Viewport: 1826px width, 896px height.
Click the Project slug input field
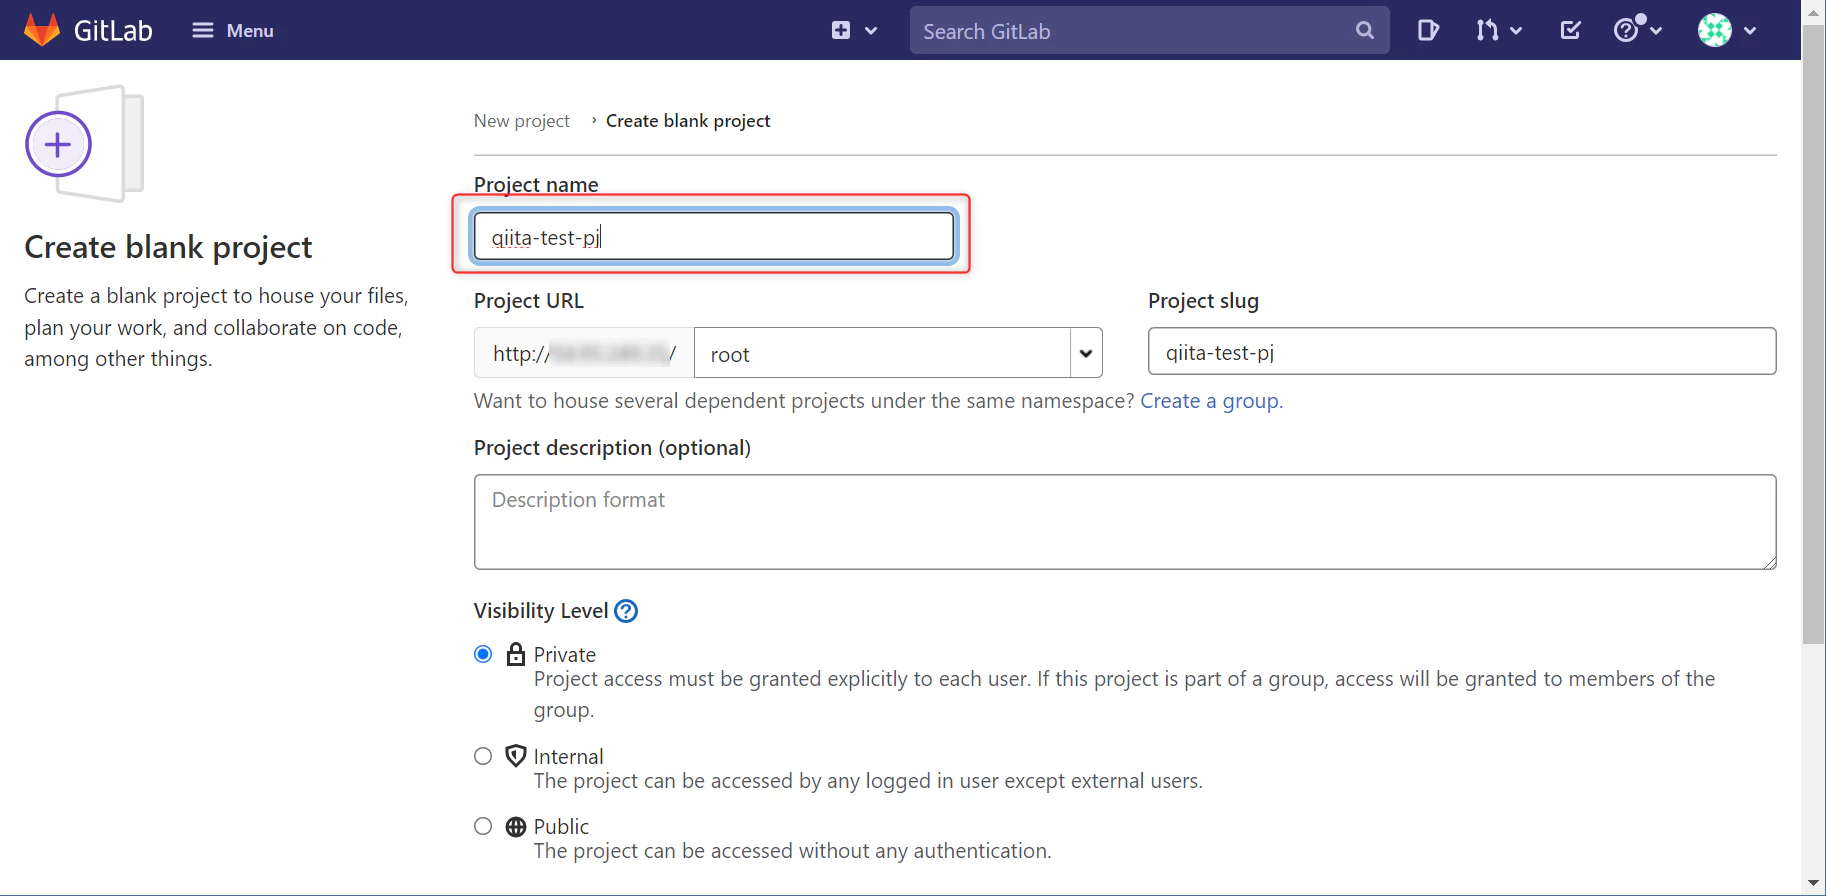tap(1462, 352)
